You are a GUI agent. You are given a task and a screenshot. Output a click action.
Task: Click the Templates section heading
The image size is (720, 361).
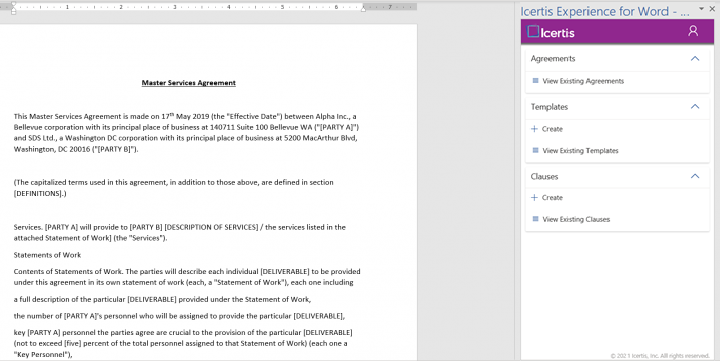click(x=549, y=107)
